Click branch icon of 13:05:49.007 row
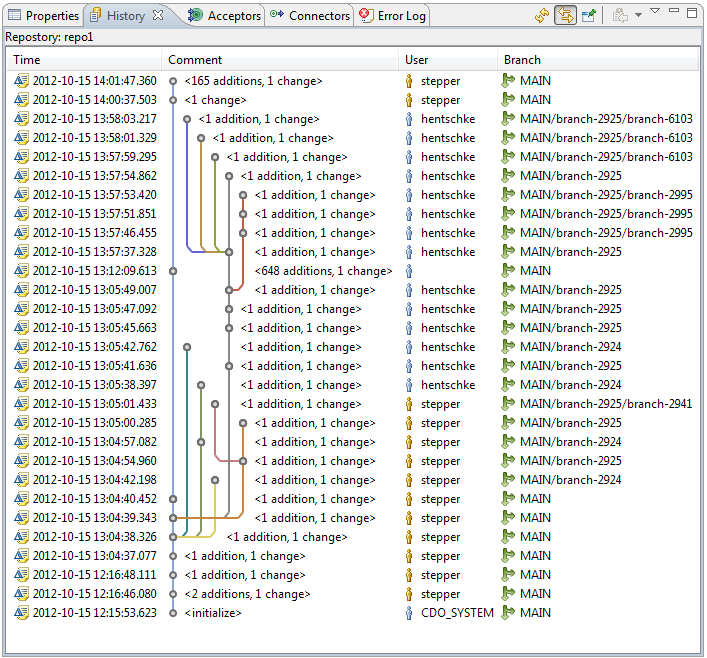Image resolution: width=707 pixels, height=658 pixels. pyautogui.click(x=508, y=290)
